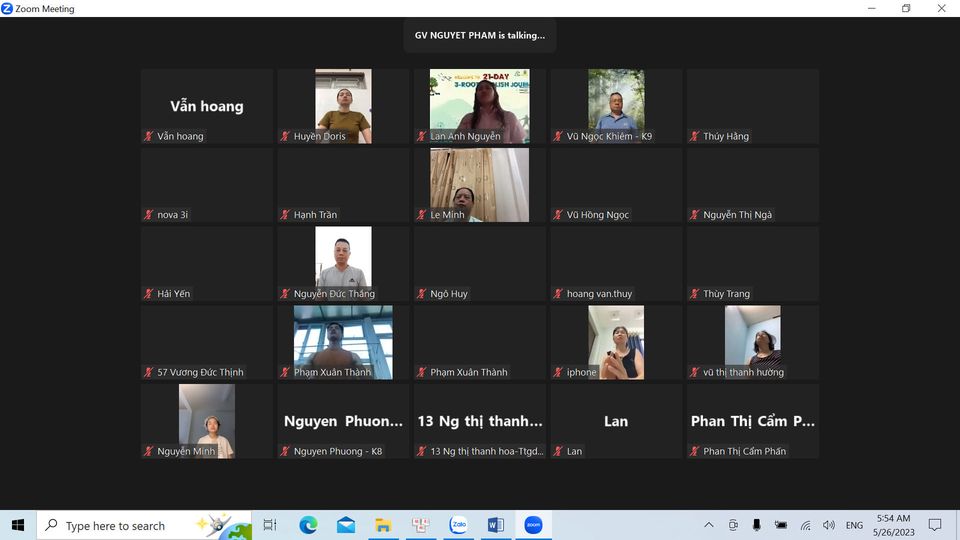Select Lan Anh Nguyễn's video tile
Image resolution: width=960 pixels, height=540 pixels.
(479, 106)
